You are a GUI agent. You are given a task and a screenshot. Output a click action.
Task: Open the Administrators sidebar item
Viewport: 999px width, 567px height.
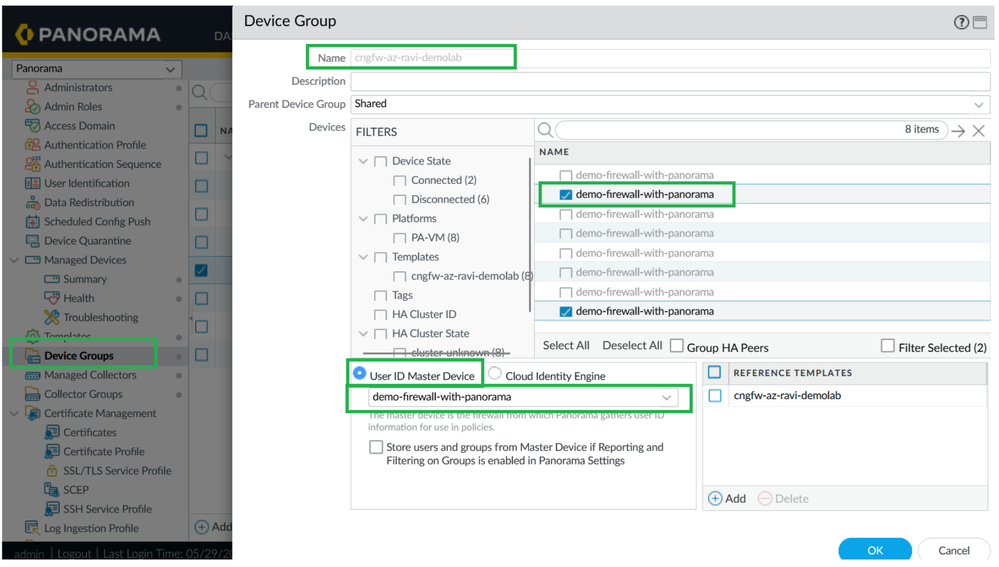pos(78,87)
